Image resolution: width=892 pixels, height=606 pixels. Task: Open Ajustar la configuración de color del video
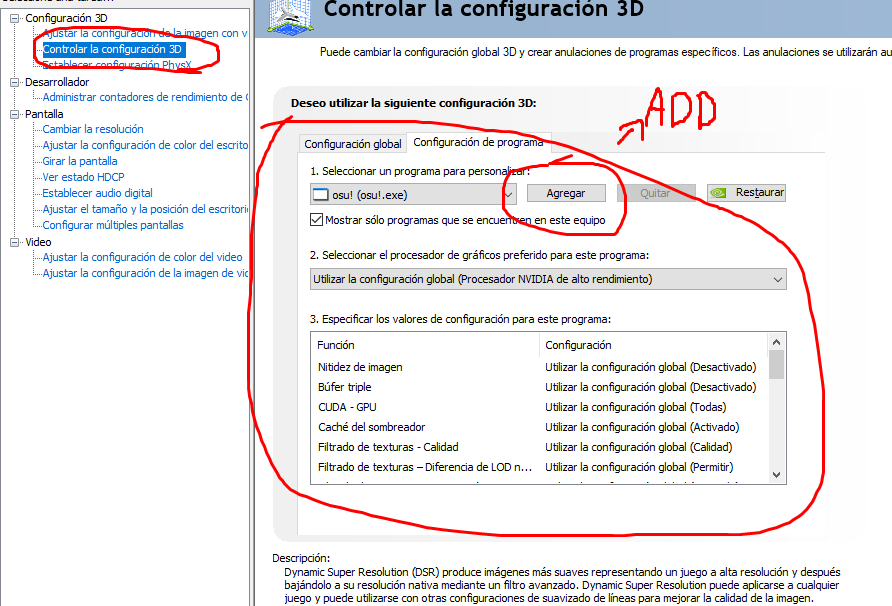[x=142, y=257]
